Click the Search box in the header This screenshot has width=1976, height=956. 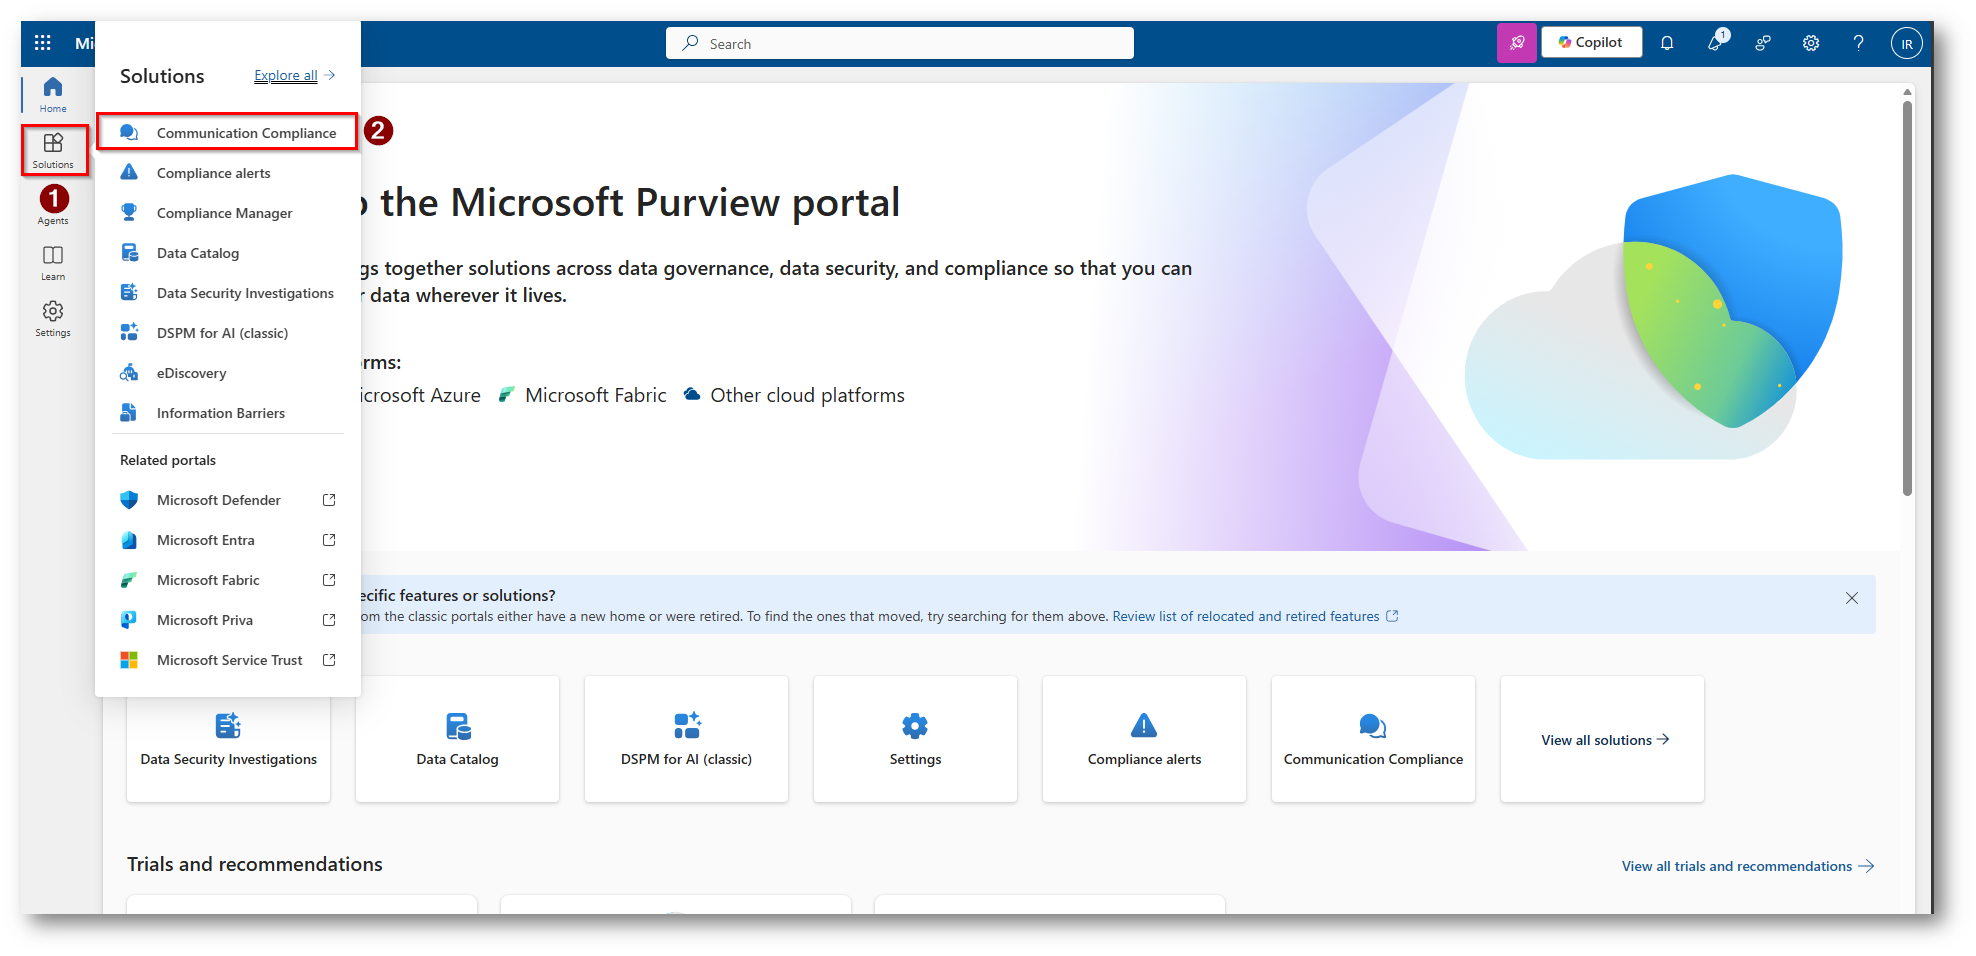click(899, 43)
